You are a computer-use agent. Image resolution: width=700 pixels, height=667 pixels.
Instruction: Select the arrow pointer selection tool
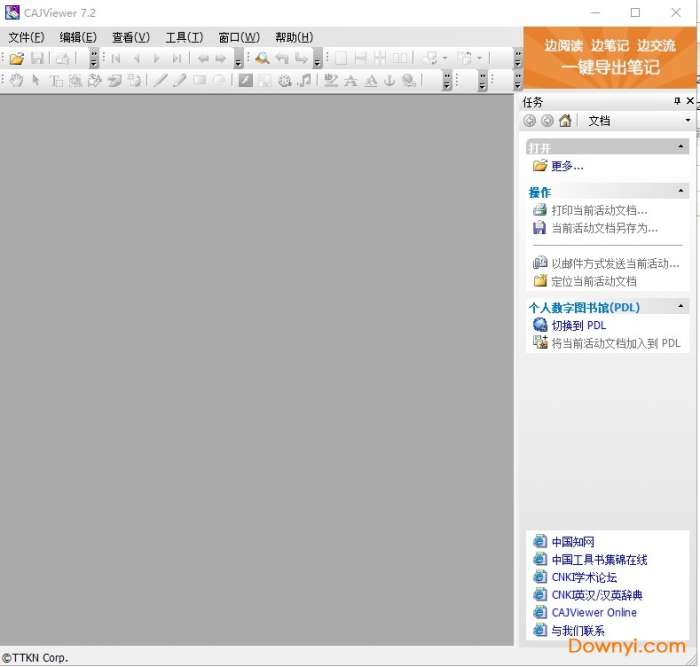[x=36, y=81]
